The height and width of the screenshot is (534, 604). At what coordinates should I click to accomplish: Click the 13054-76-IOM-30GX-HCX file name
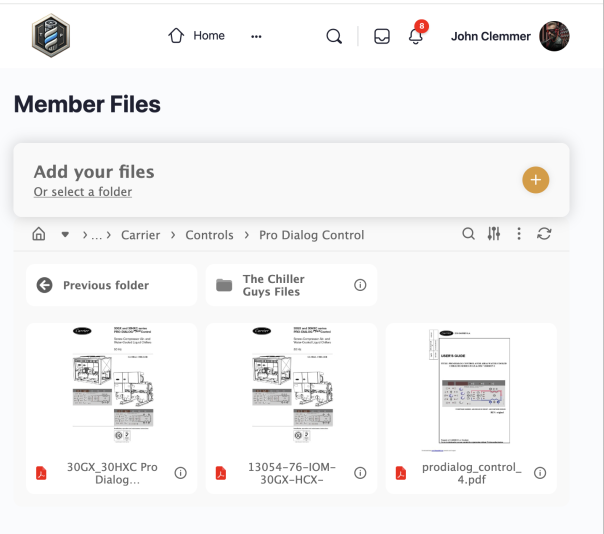click(x=292, y=473)
